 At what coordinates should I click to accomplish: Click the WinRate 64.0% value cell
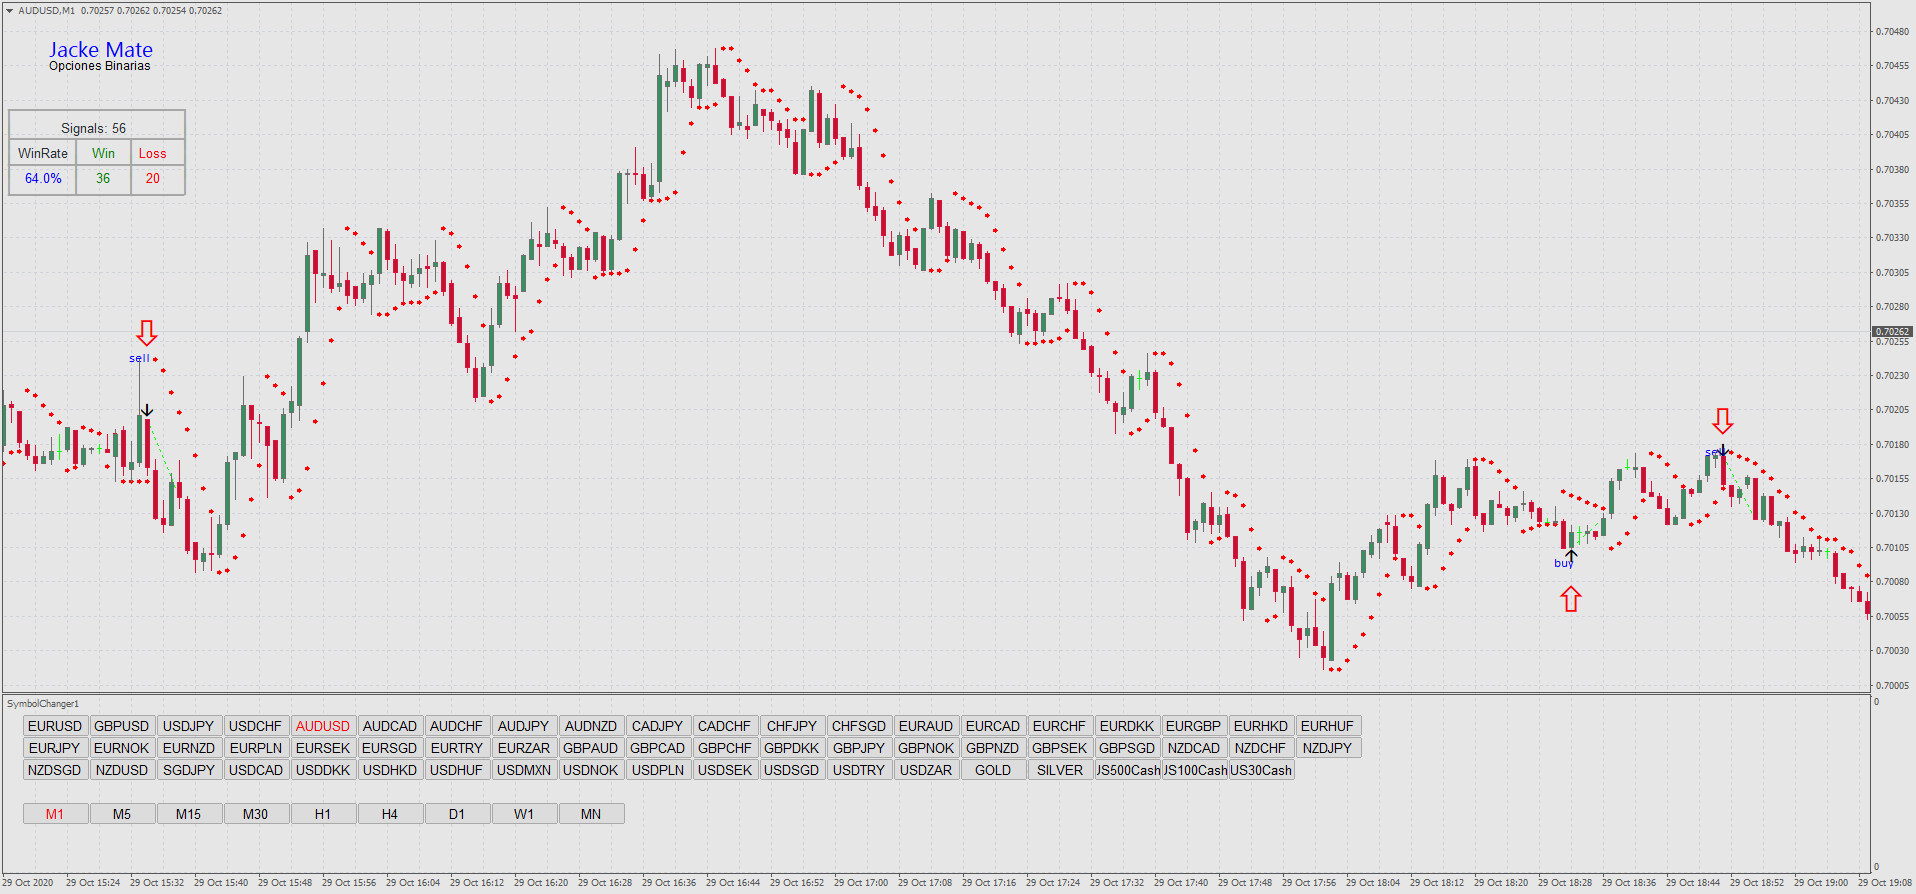coord(43,179)
